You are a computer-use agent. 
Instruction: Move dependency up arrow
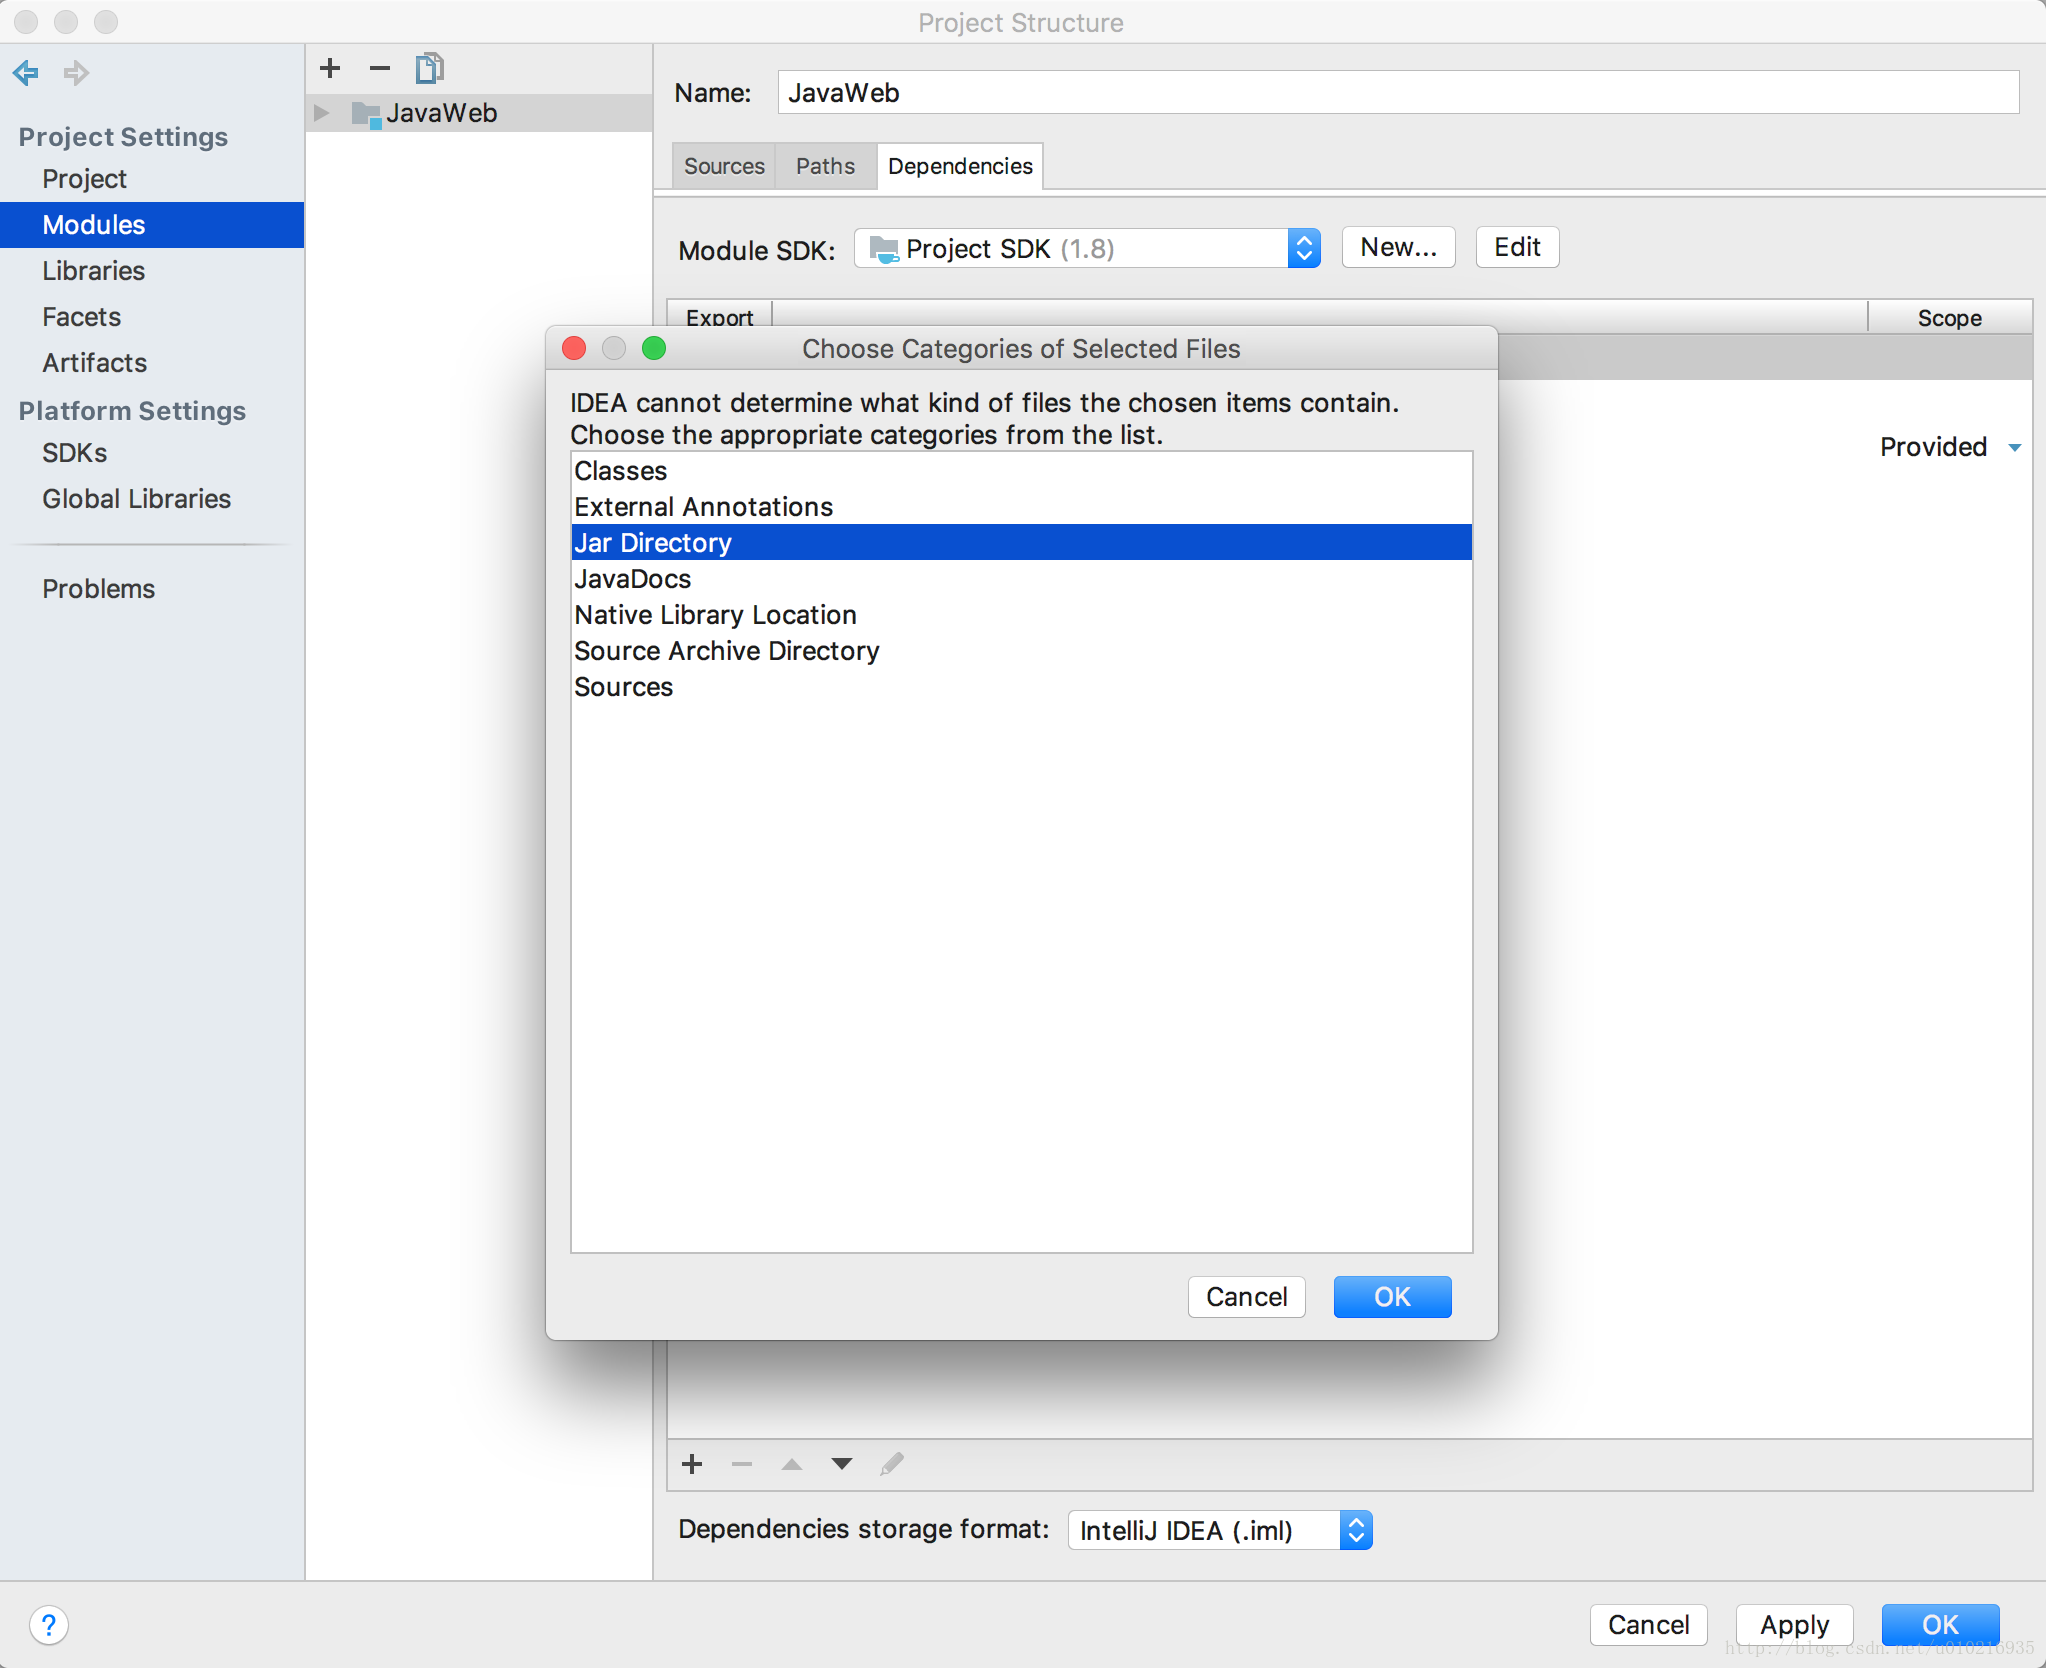point(791,1464)
